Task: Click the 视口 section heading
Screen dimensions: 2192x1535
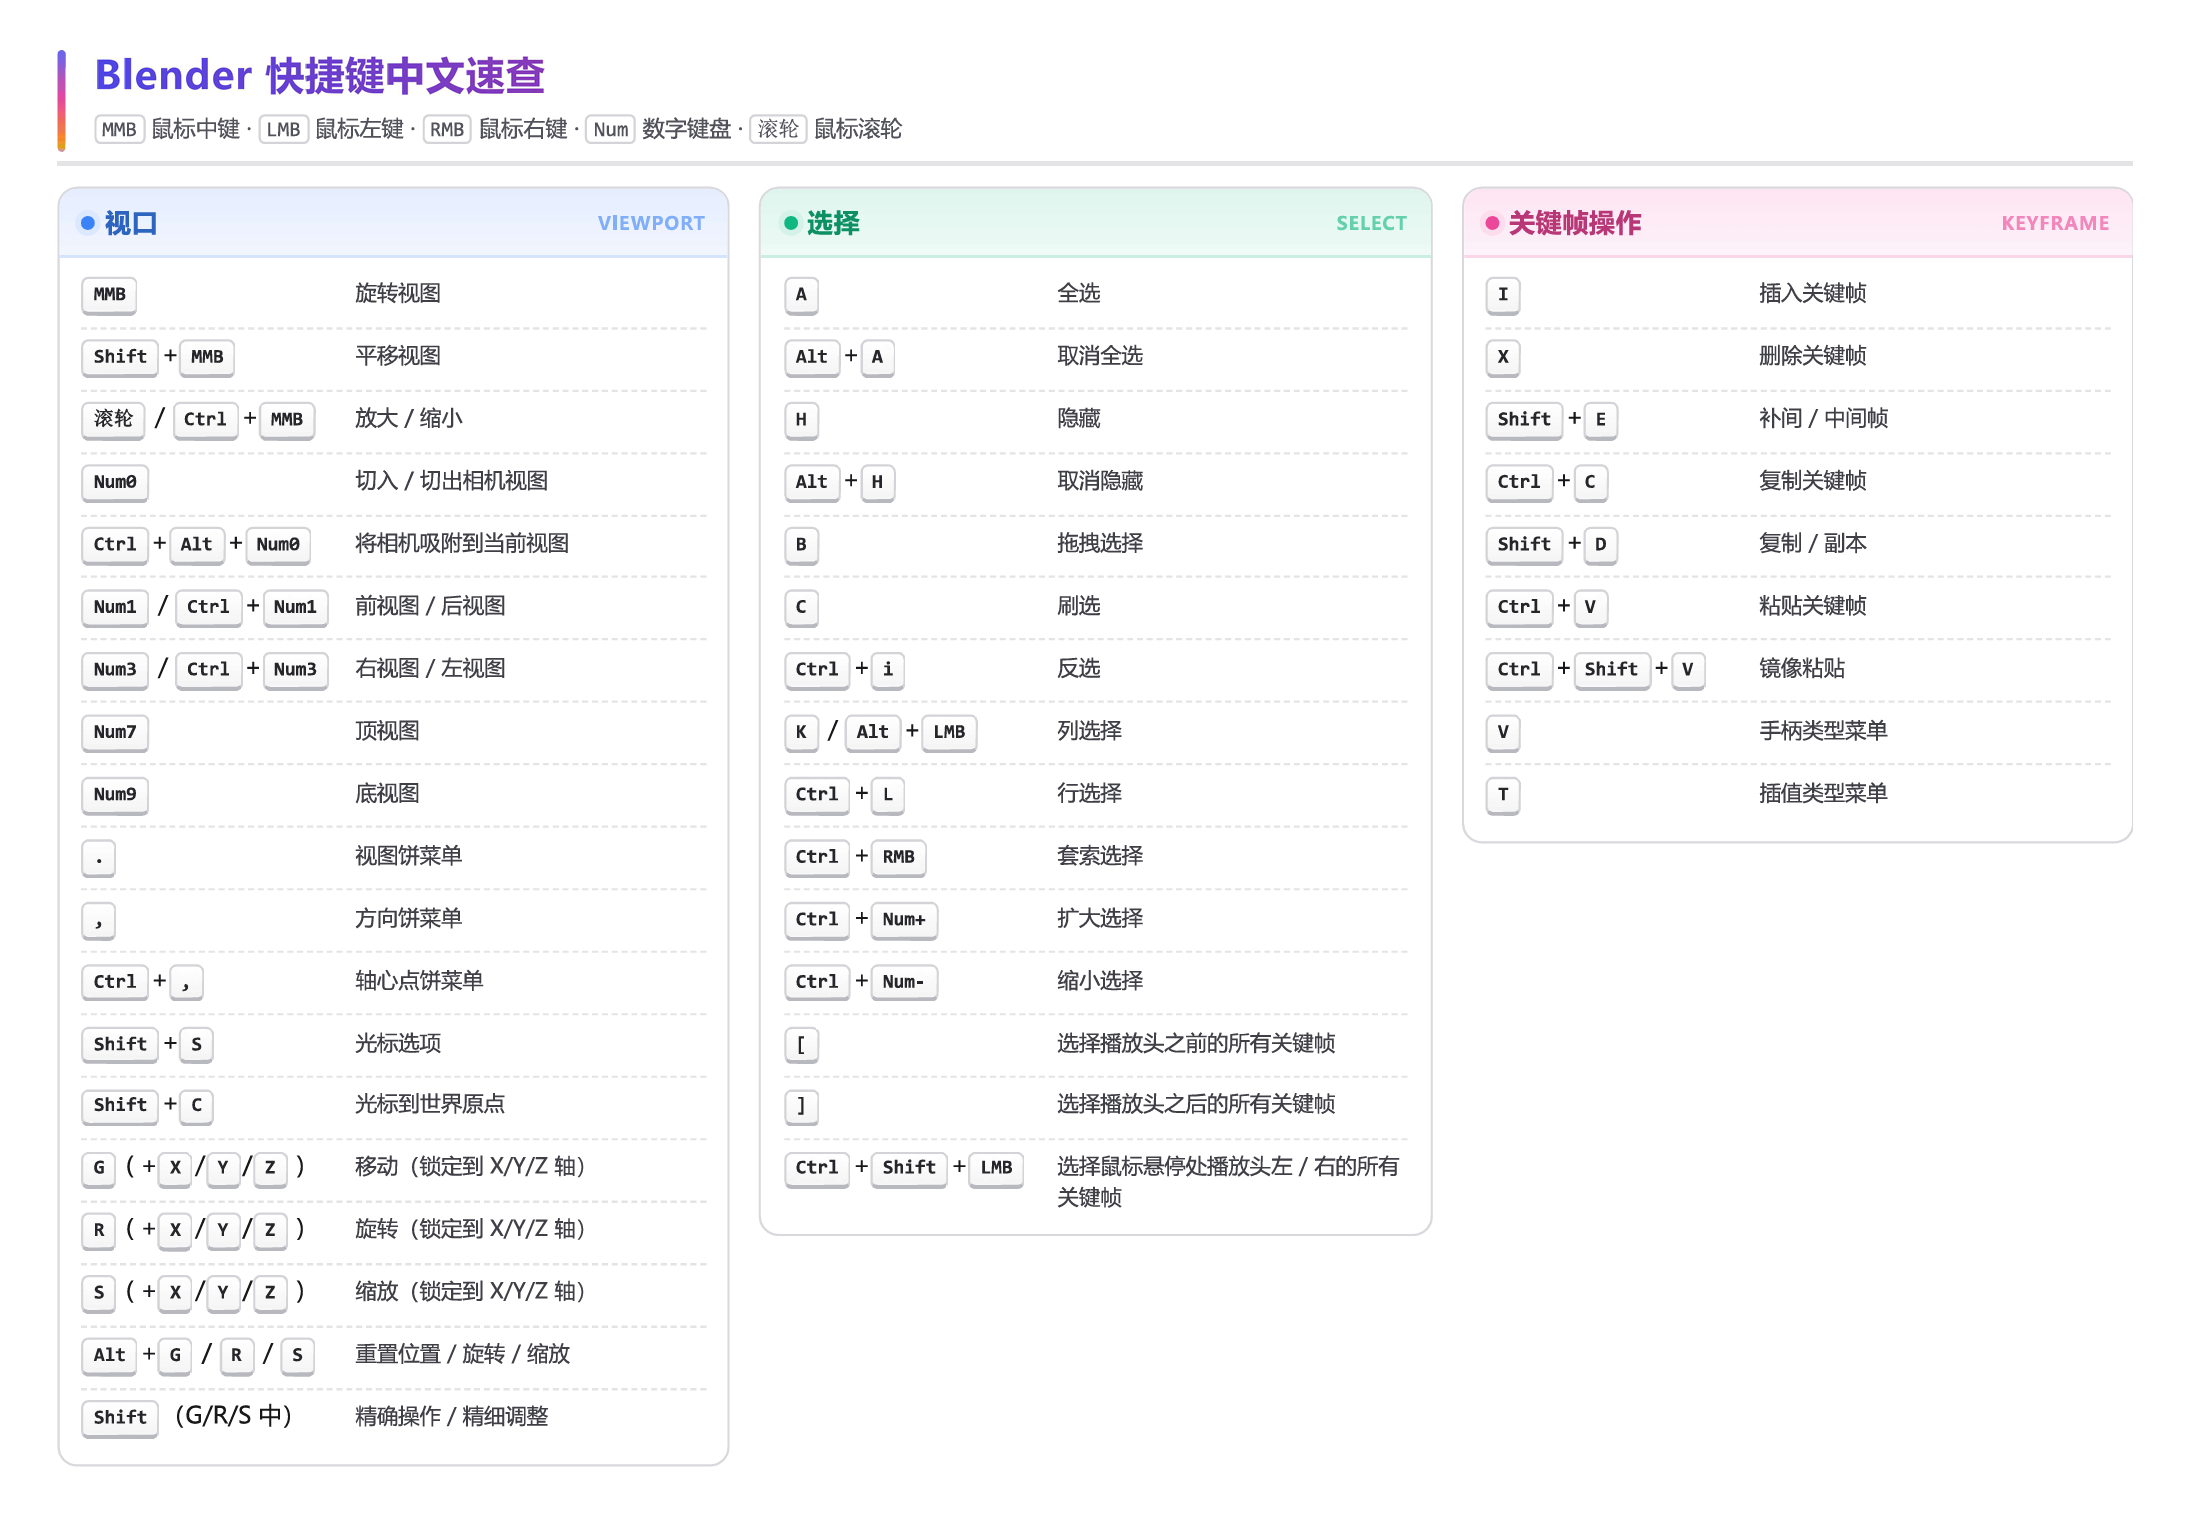Action: (x=131, y=223)
